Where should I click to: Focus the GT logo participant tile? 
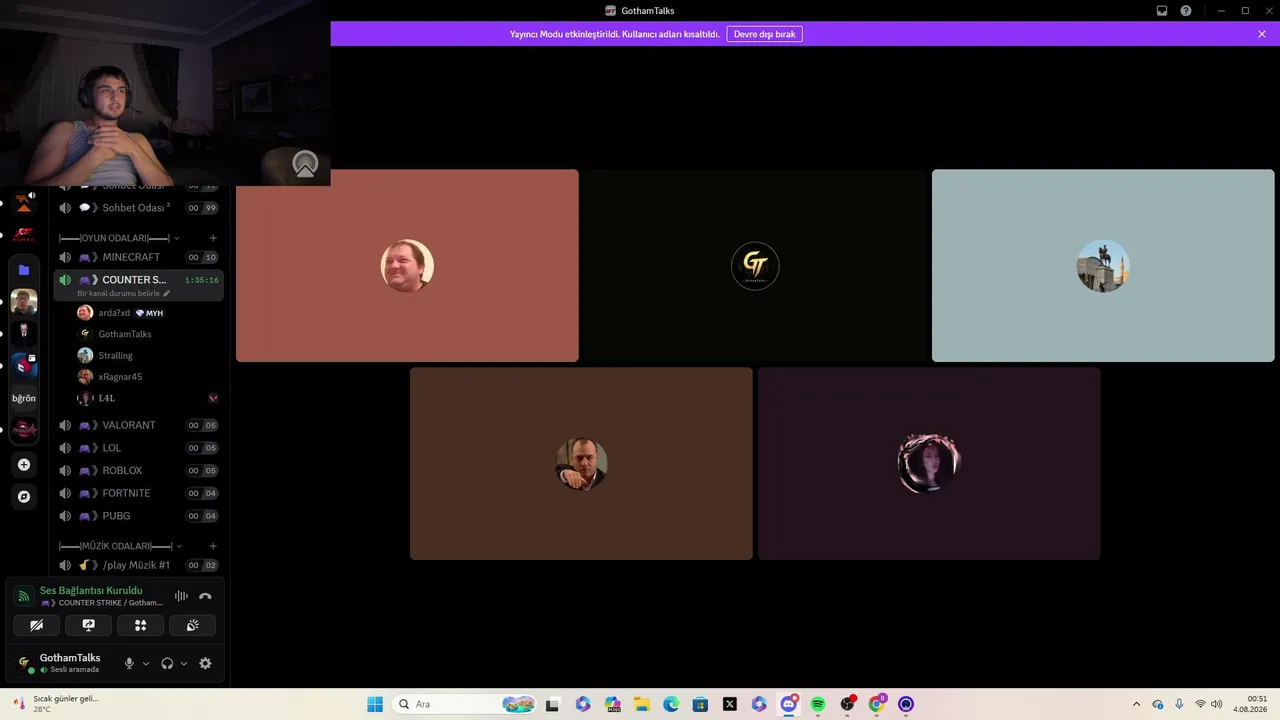(755, 266)
